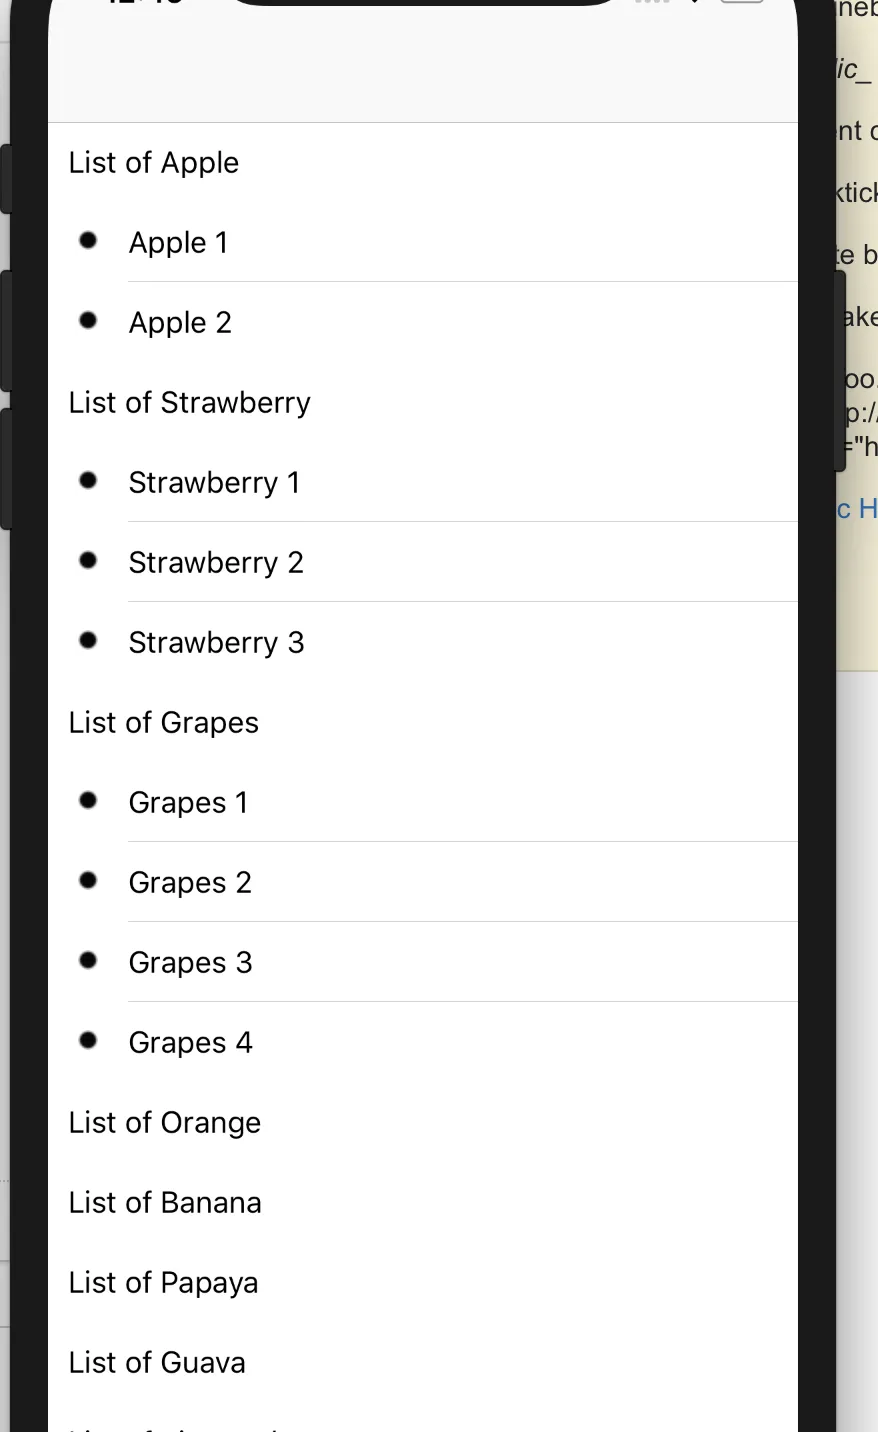This screenshot has width=878, height=1432.
Task: Click the bullet dot beside Apple 2
Action: 88,320
